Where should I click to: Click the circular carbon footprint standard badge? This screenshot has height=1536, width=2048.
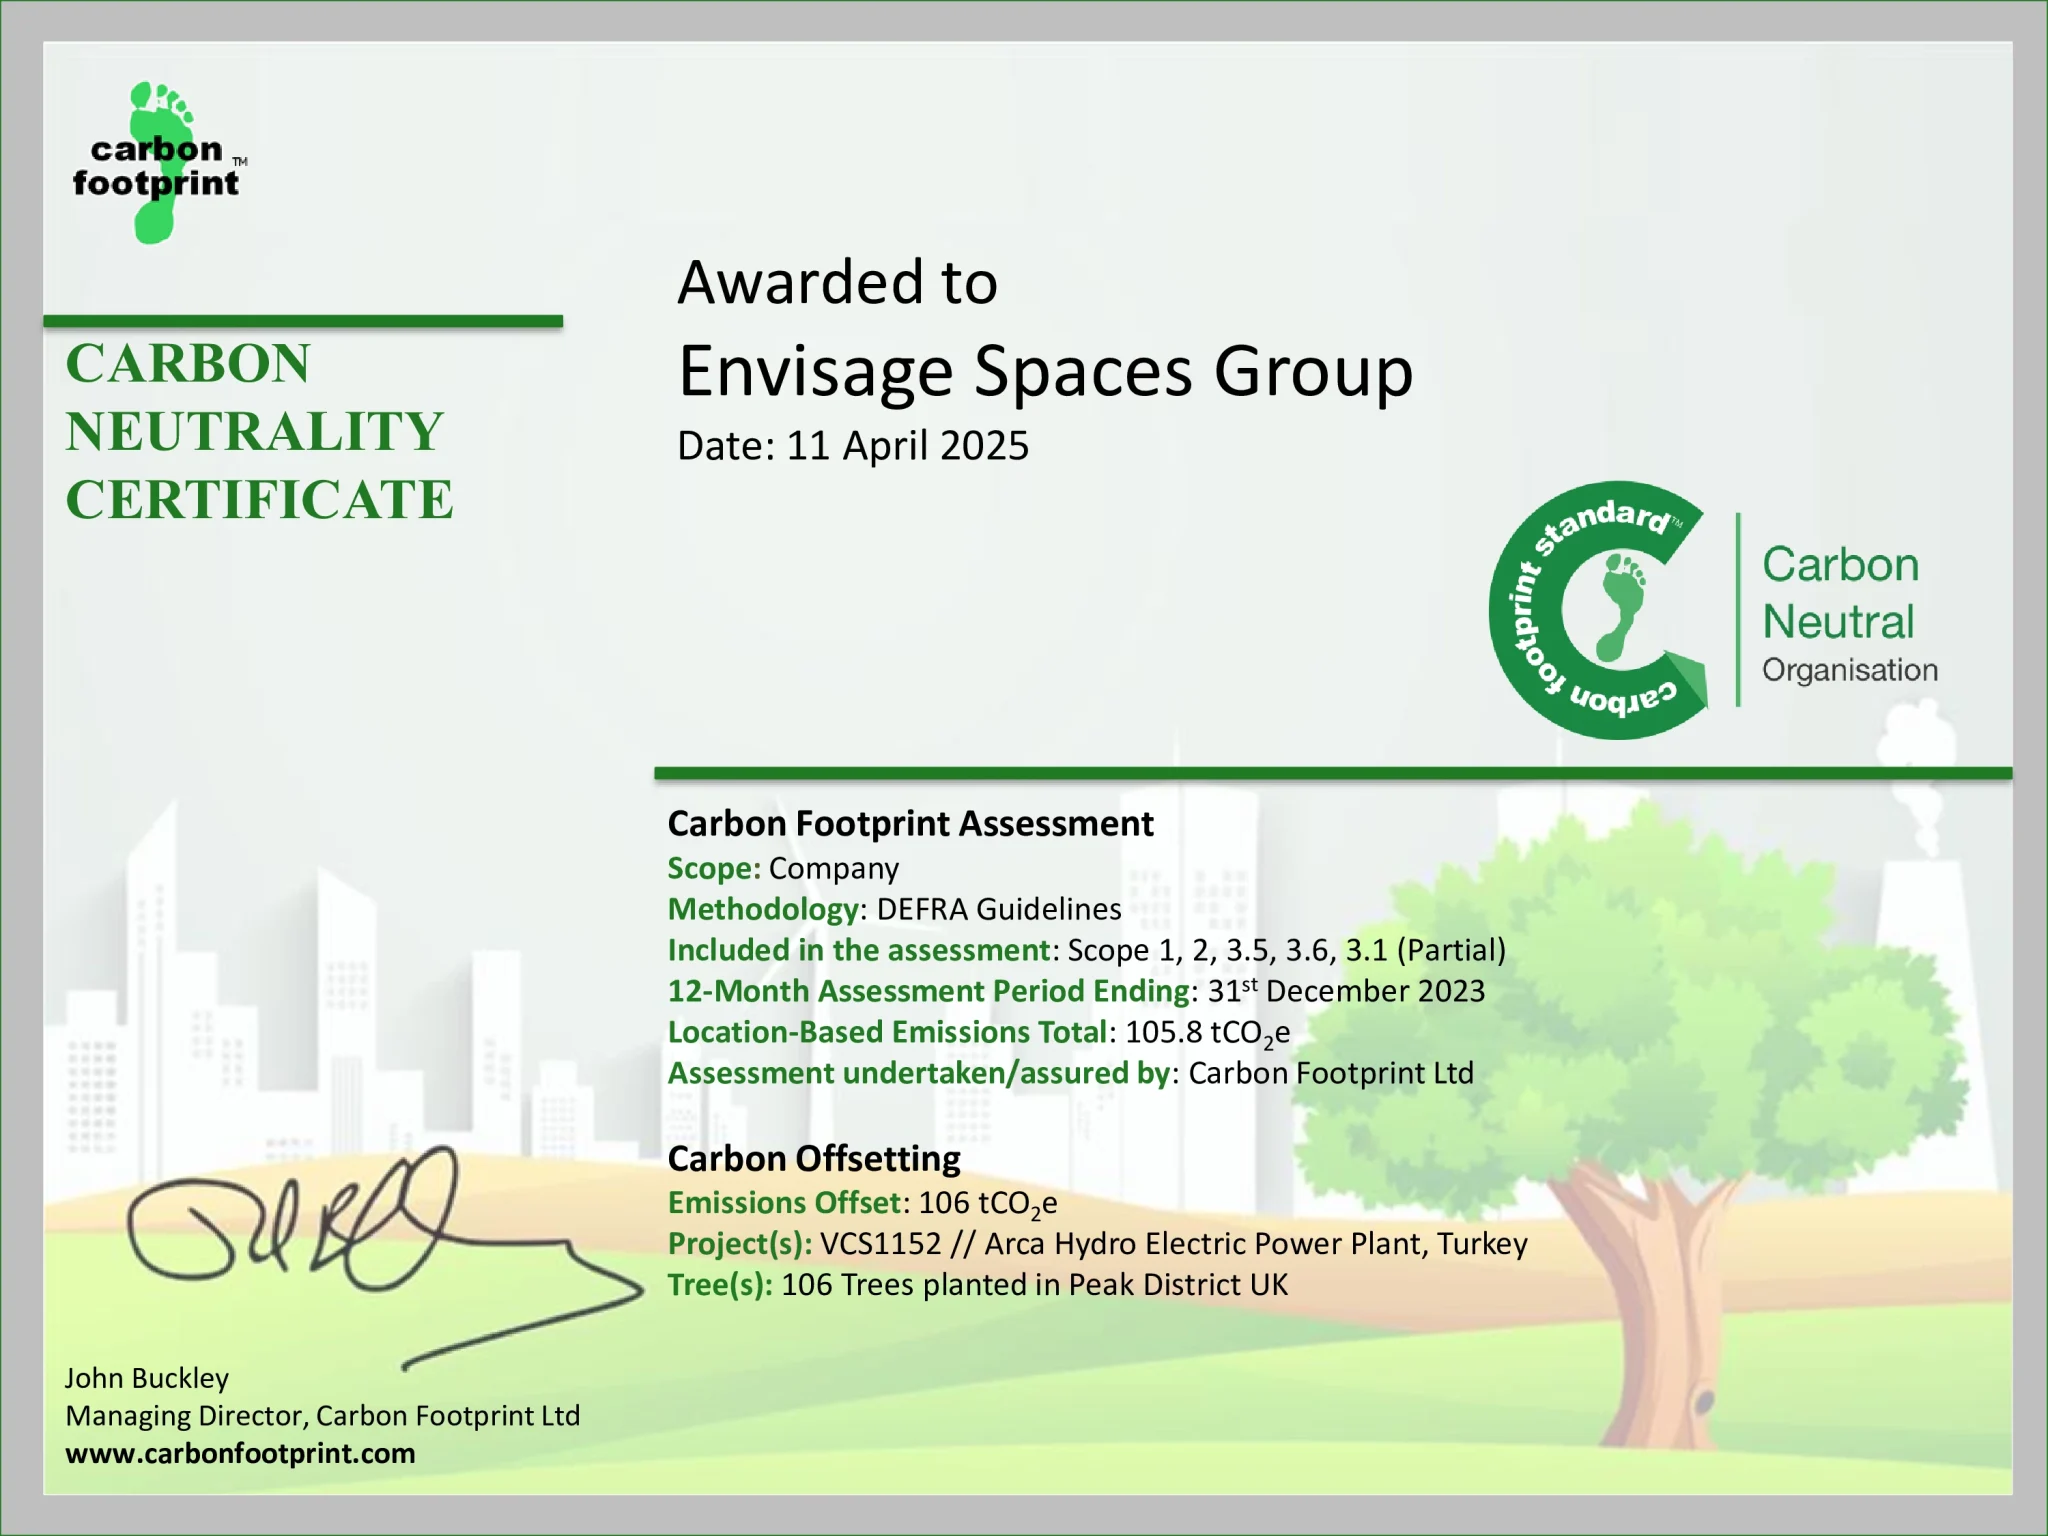tap(1530, 610)
